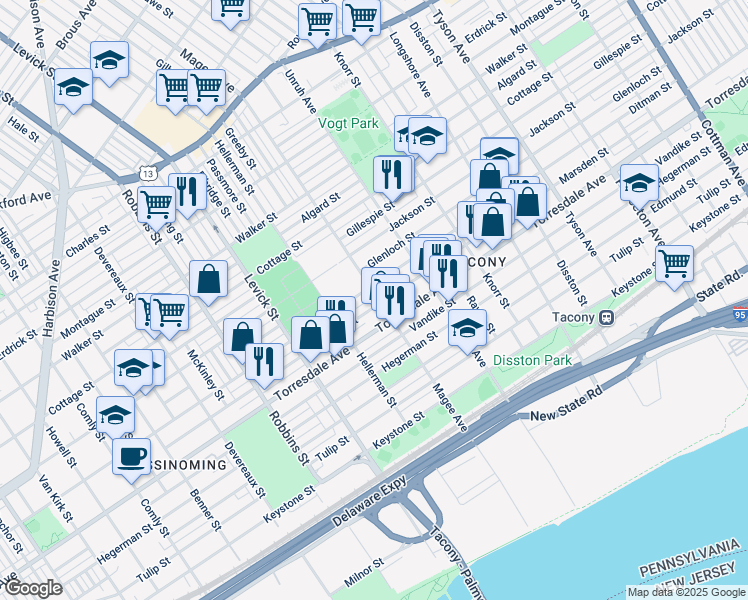Image resolution: width=748 pixels, height=600 pixels.
Task: Click the US Route 13 shield
Action: (148, 174)
